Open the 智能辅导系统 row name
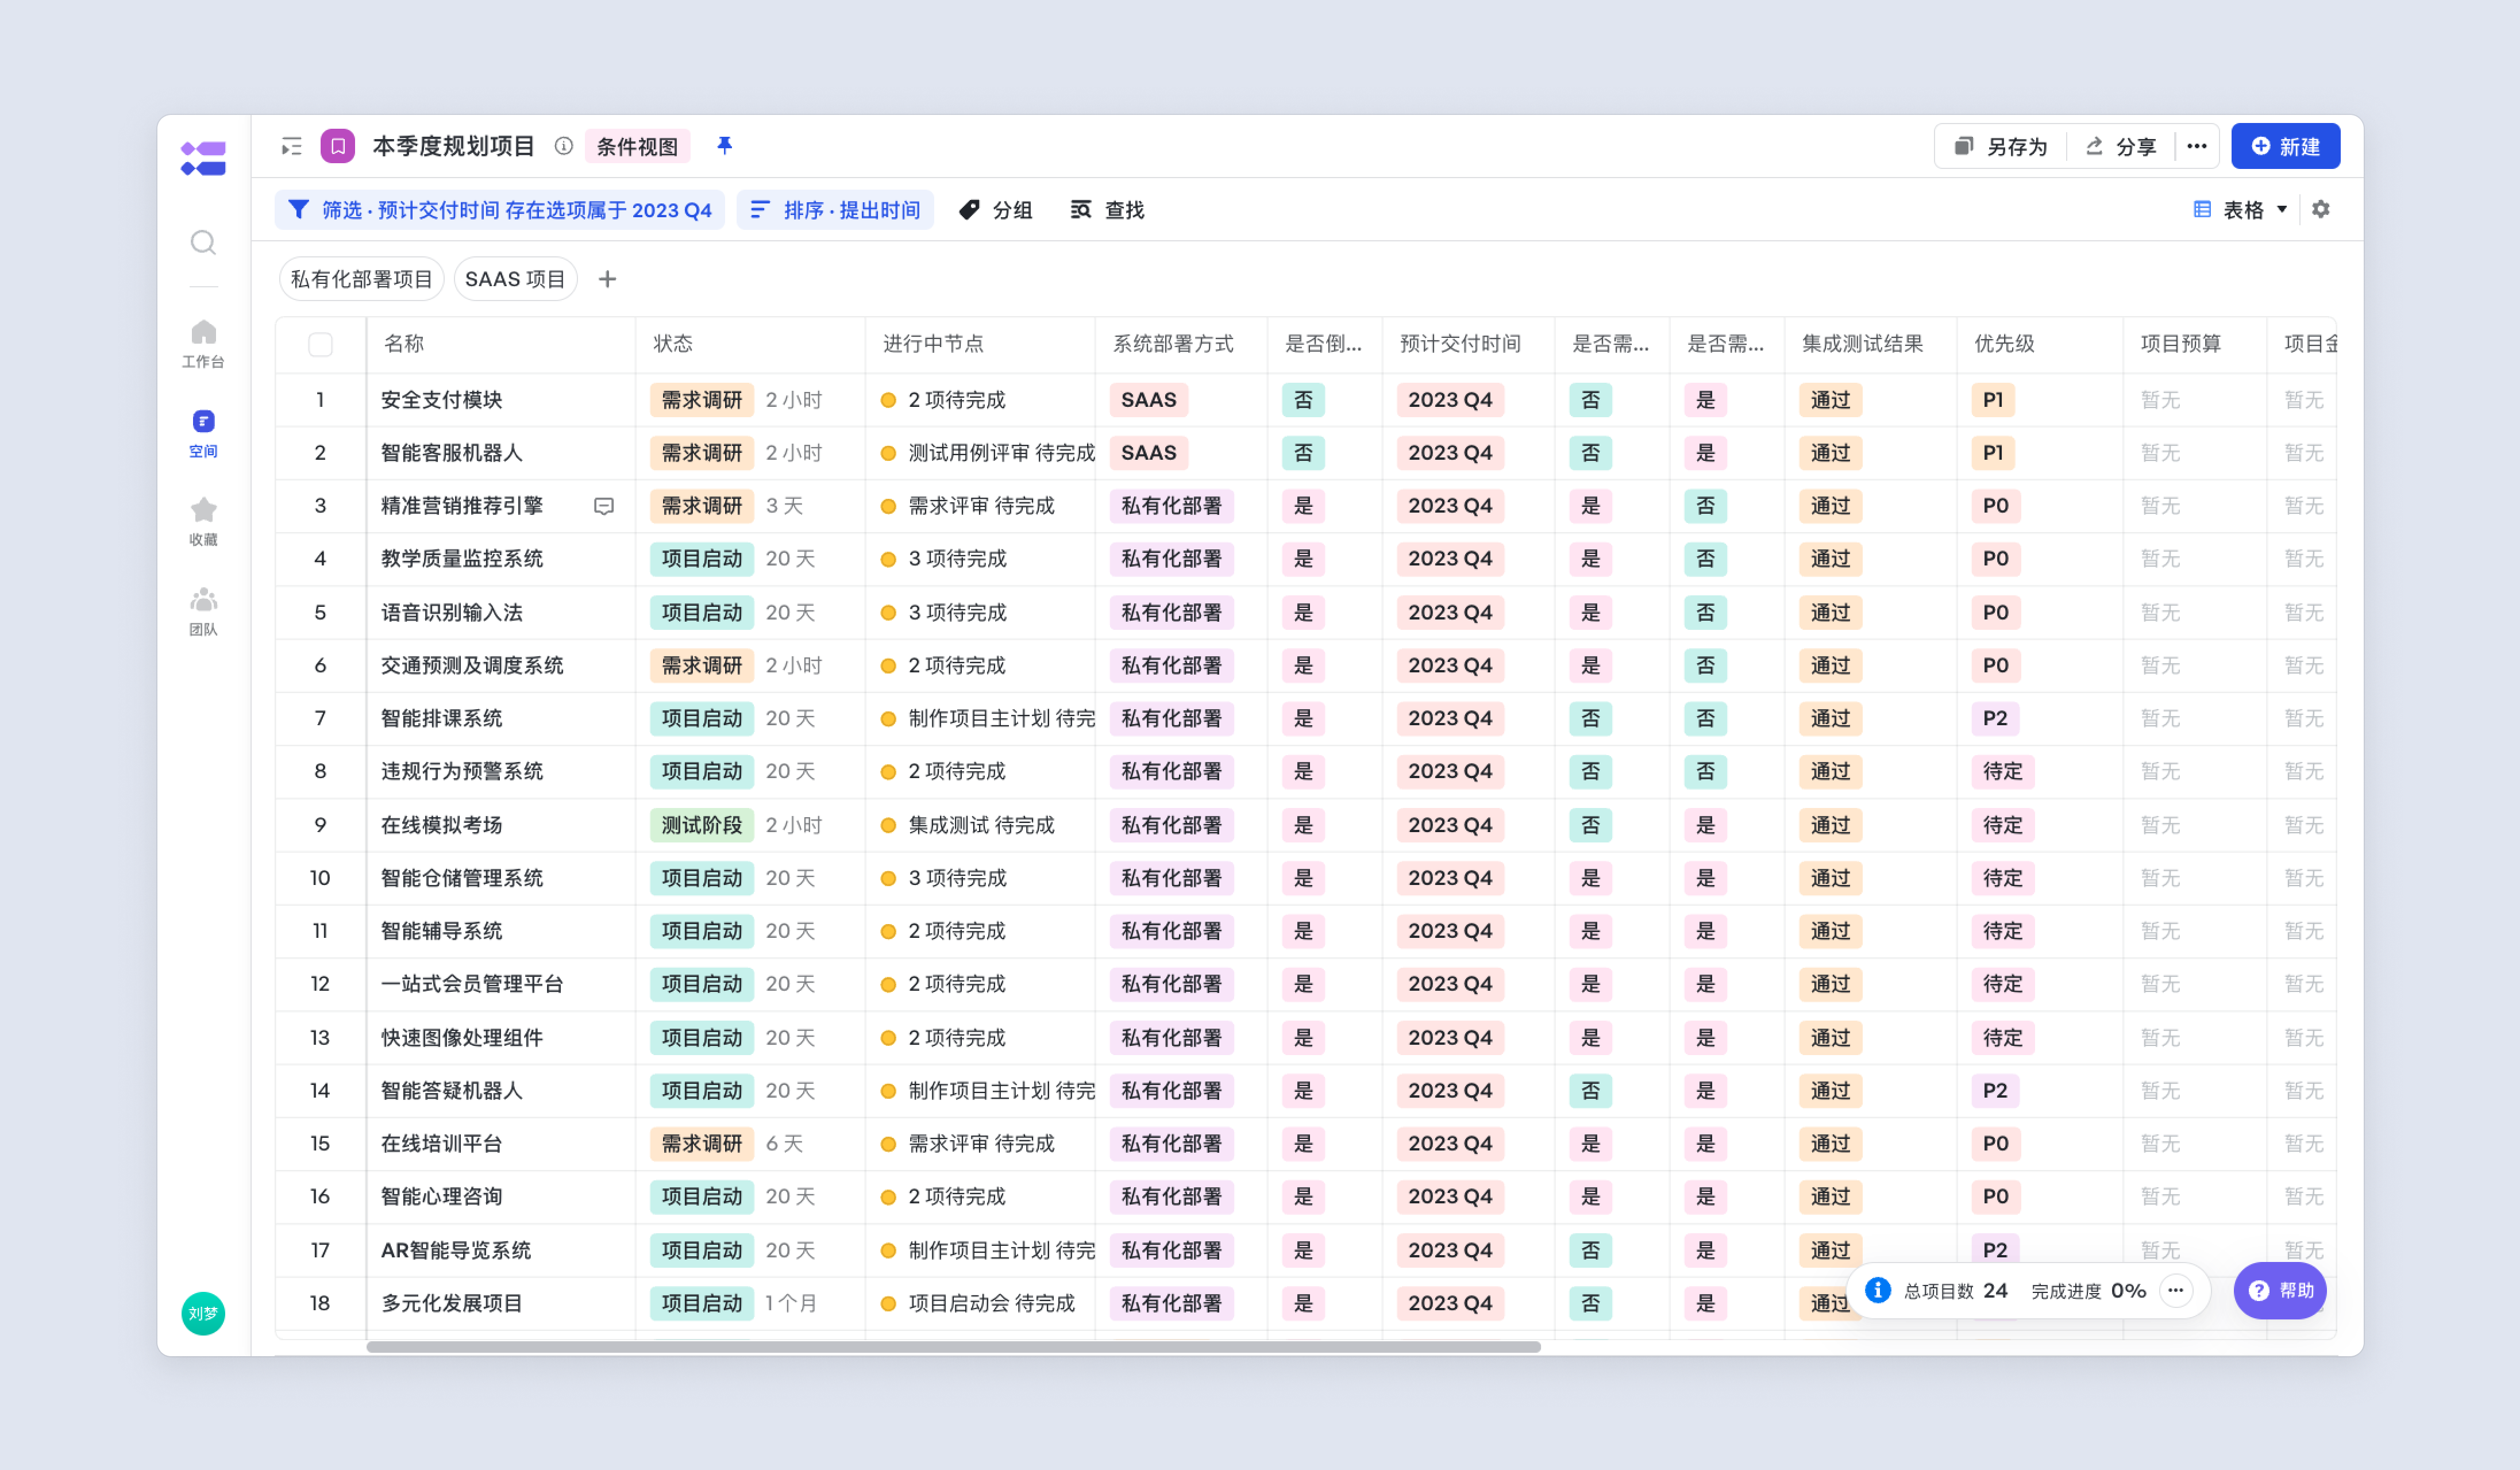Viewport: 2520px width, 1470px height. pyautogui.click(x=442, y=931)
